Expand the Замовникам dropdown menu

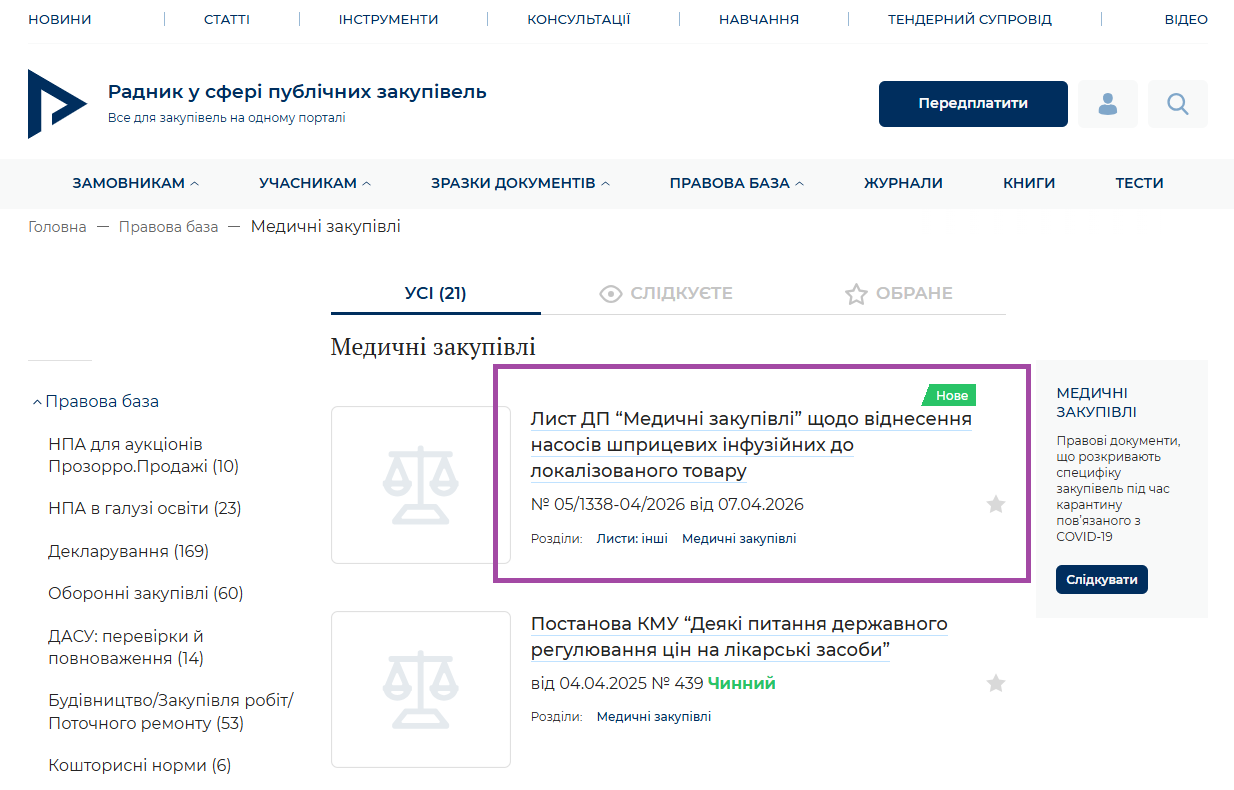(x=135, y=183)
